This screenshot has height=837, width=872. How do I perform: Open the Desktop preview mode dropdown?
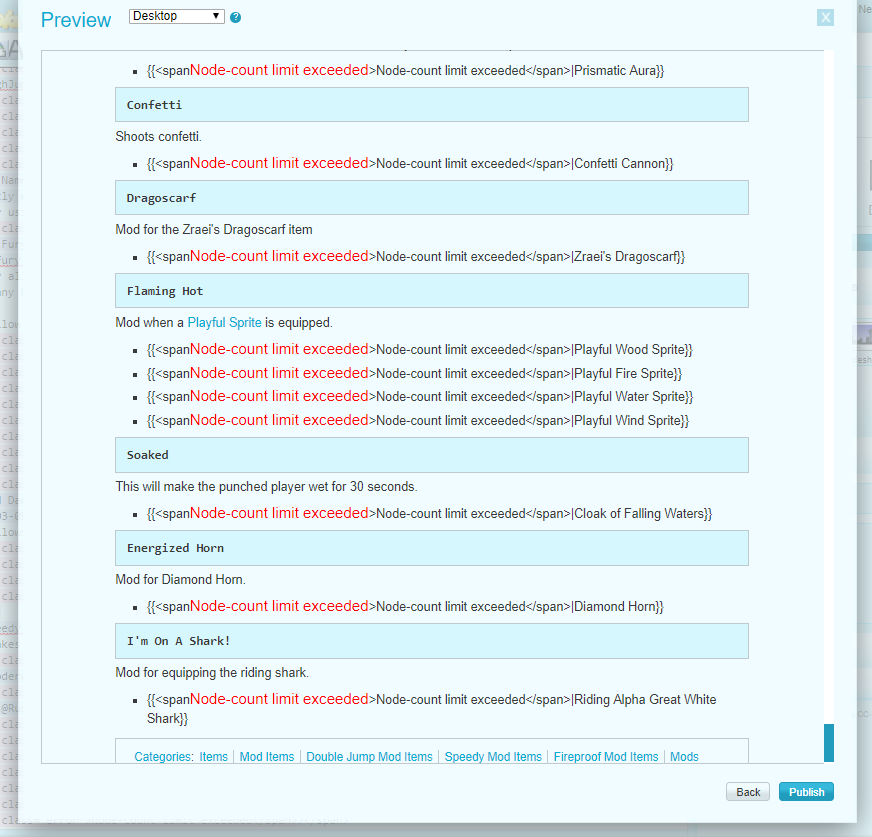click(177, 17)
